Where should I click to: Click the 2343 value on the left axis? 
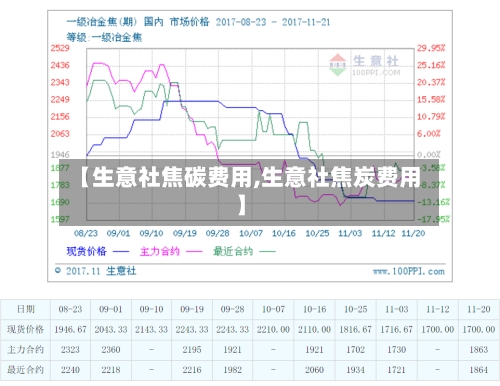click(60, 82)
